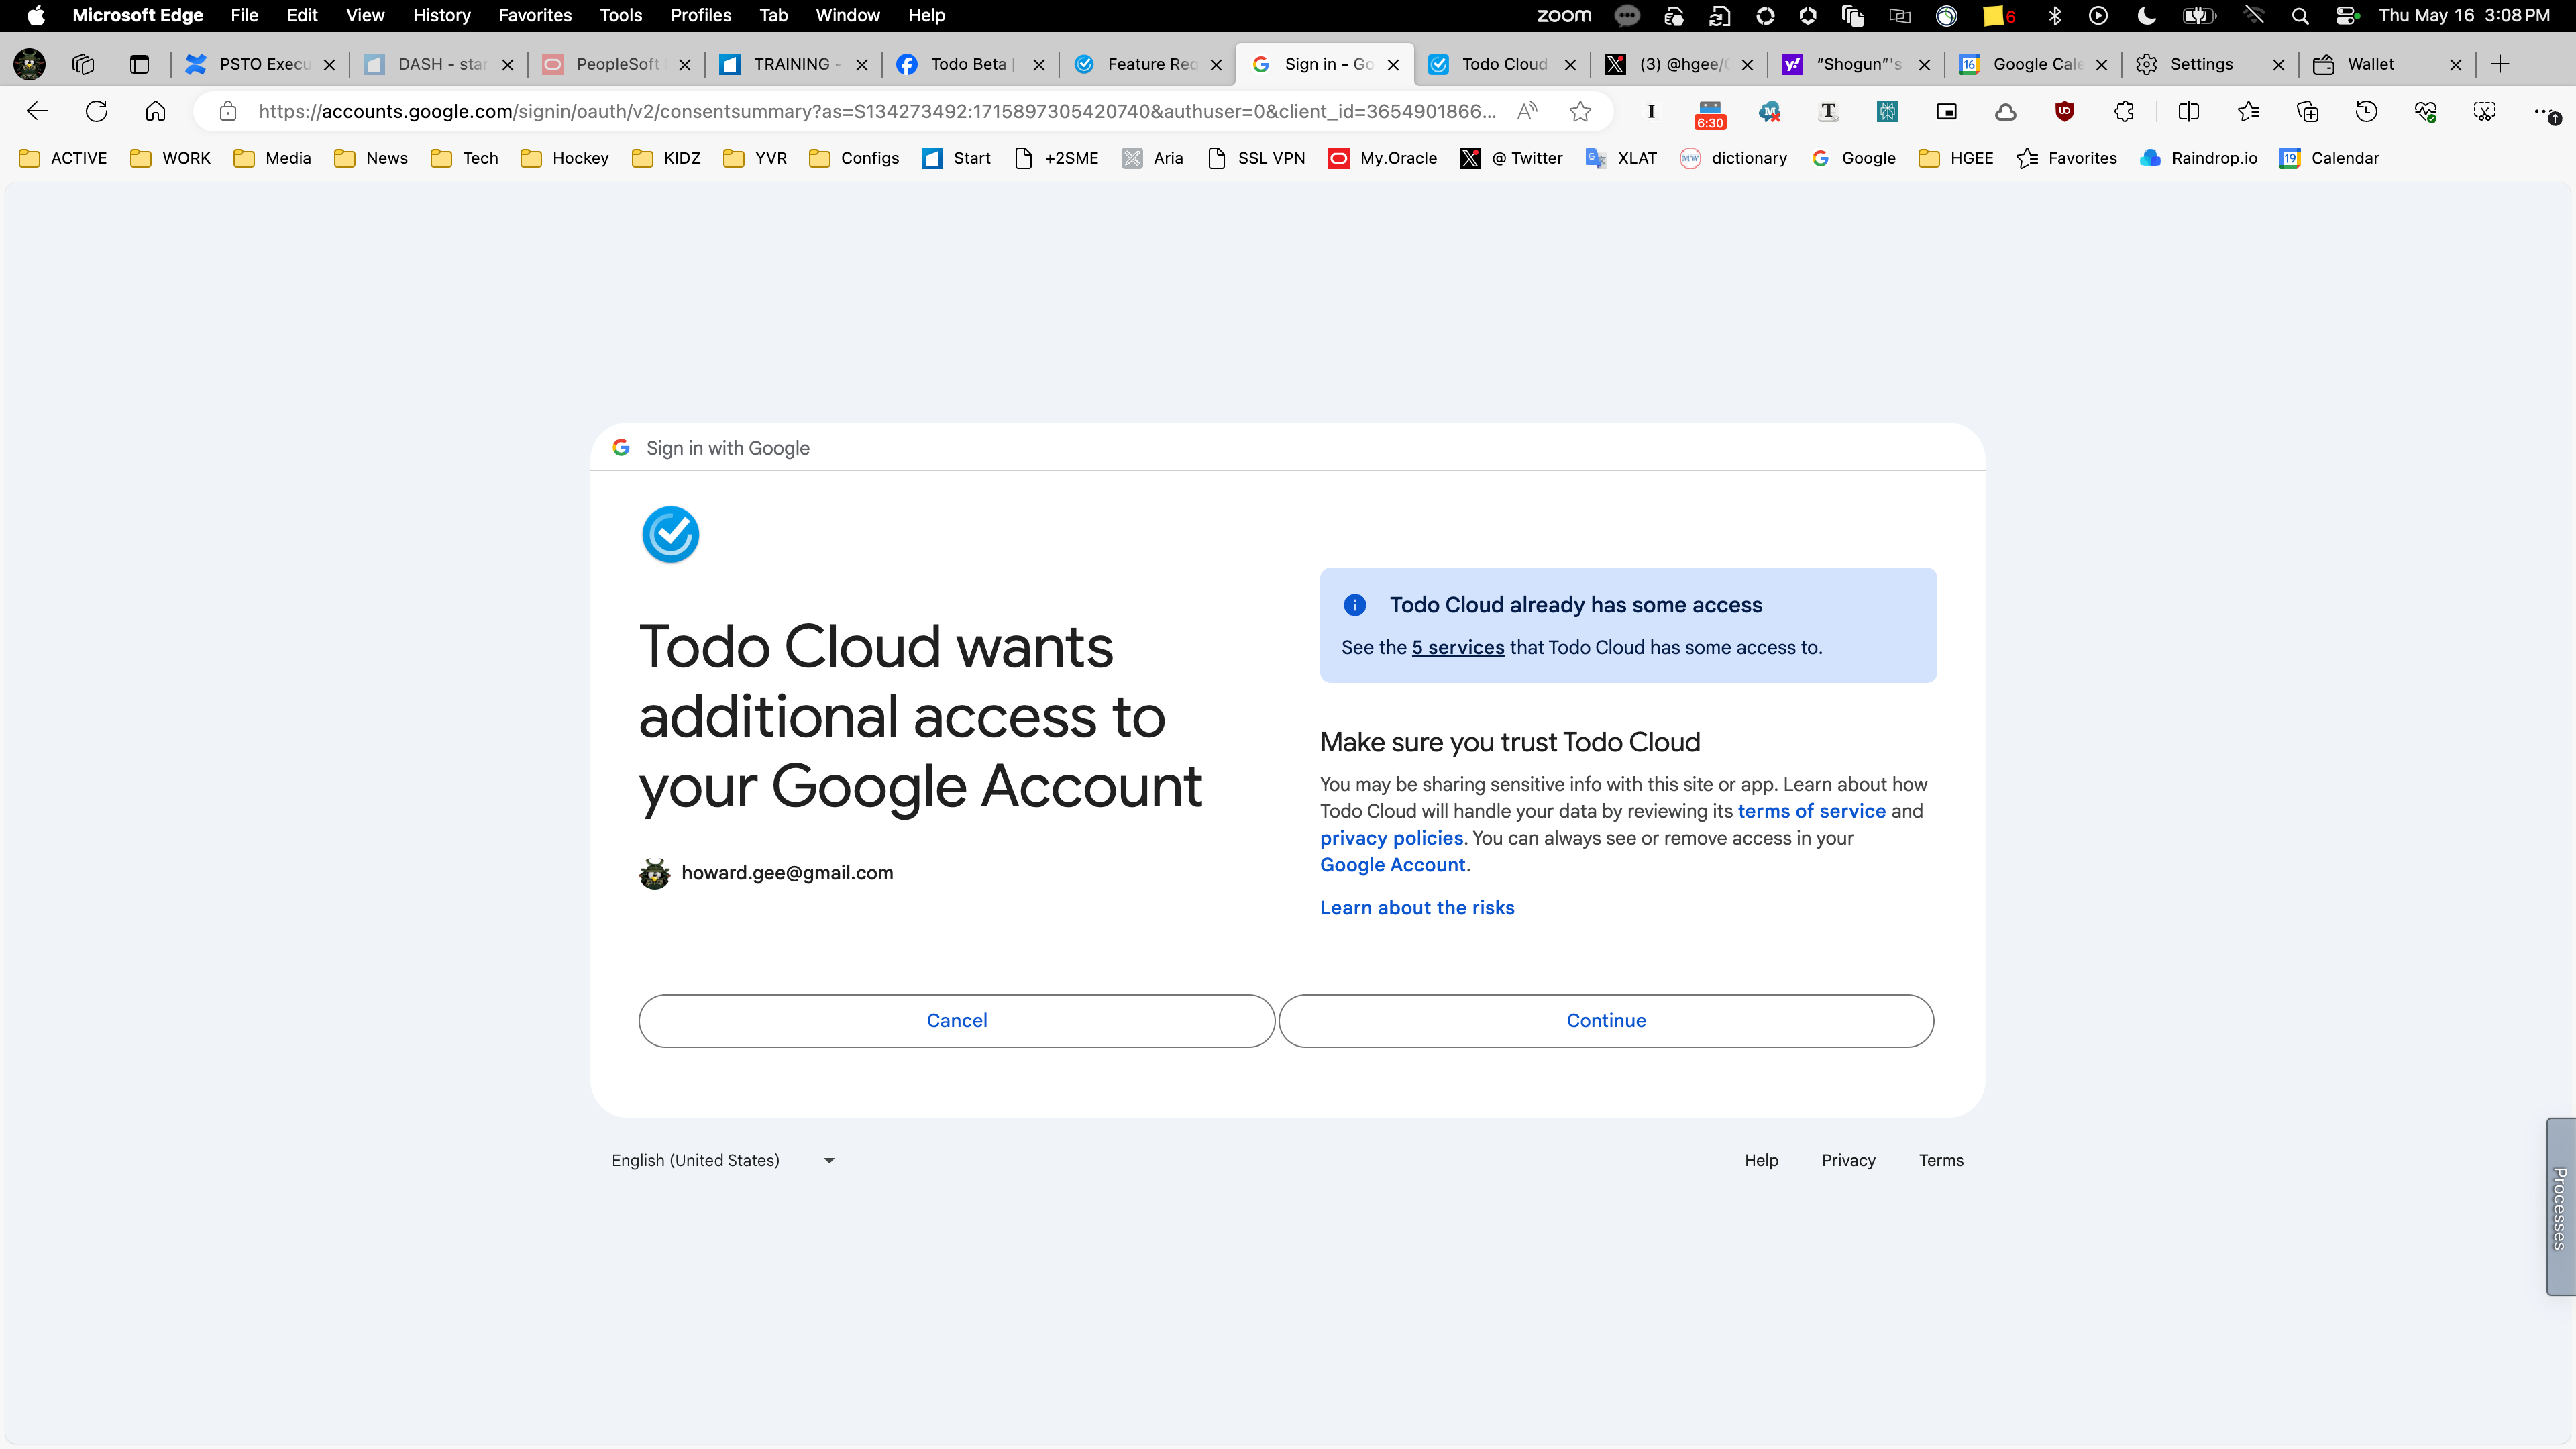
Task: Open browser History clock icon
Action: 2366,111
